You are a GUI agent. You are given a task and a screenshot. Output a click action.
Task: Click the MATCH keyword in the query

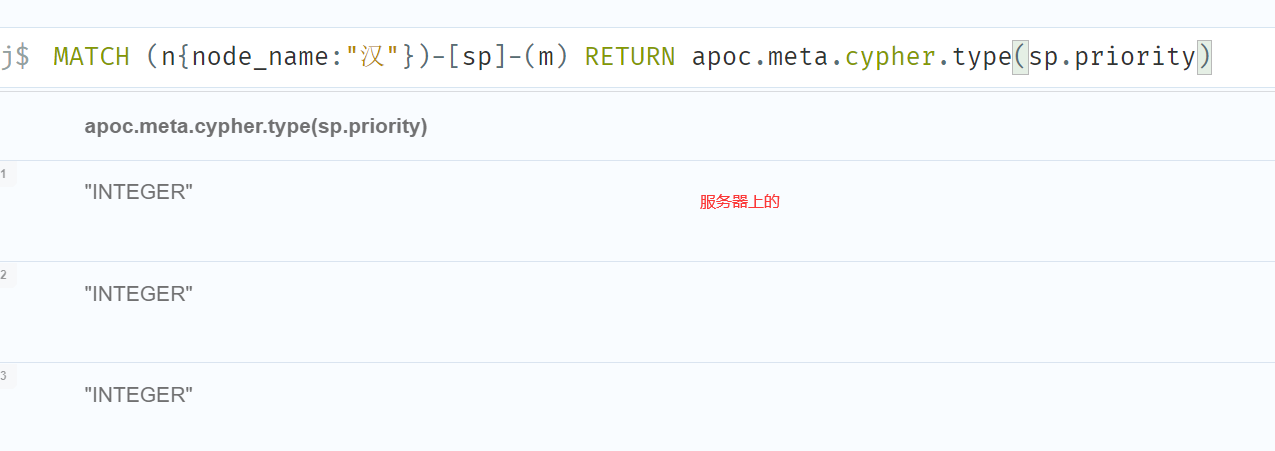tap(91, 57)
